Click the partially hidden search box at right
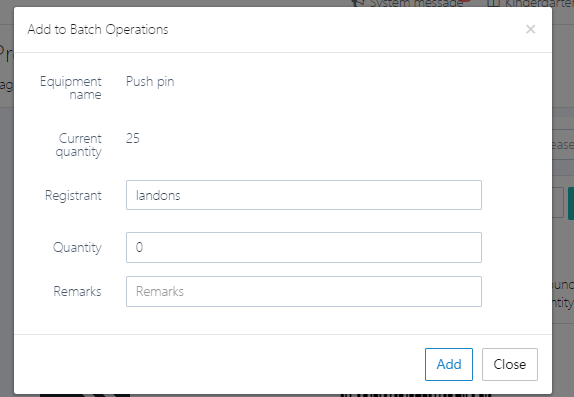Image resolution: width=574 pixels, height=397 pixels. click(x=563, y=145)
